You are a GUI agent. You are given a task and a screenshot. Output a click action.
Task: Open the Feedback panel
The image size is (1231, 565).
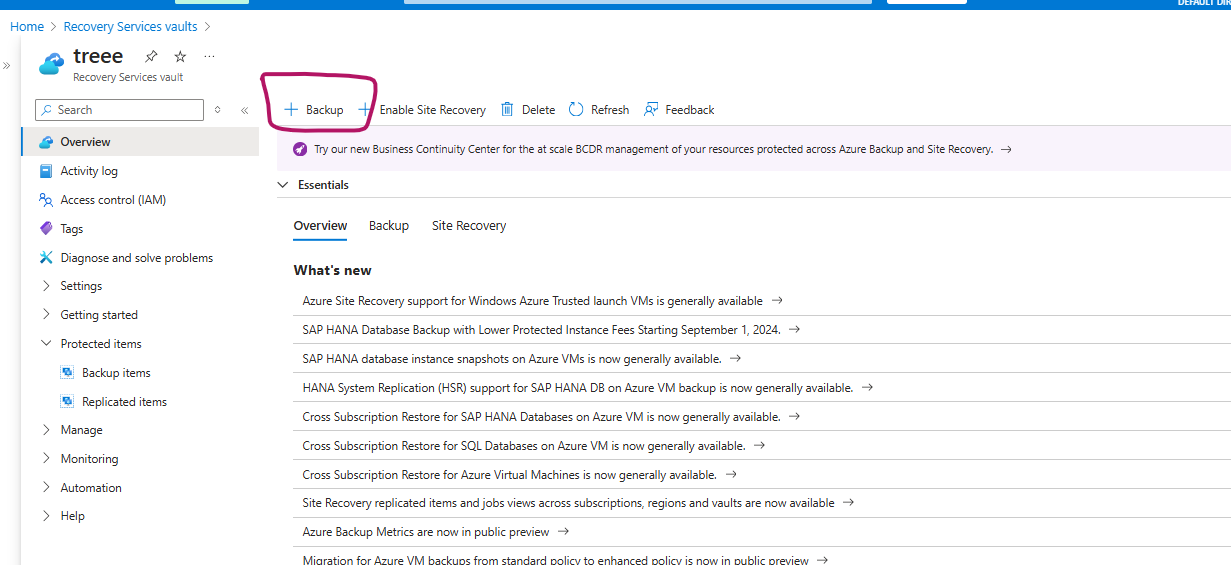(x=679, y=110)
